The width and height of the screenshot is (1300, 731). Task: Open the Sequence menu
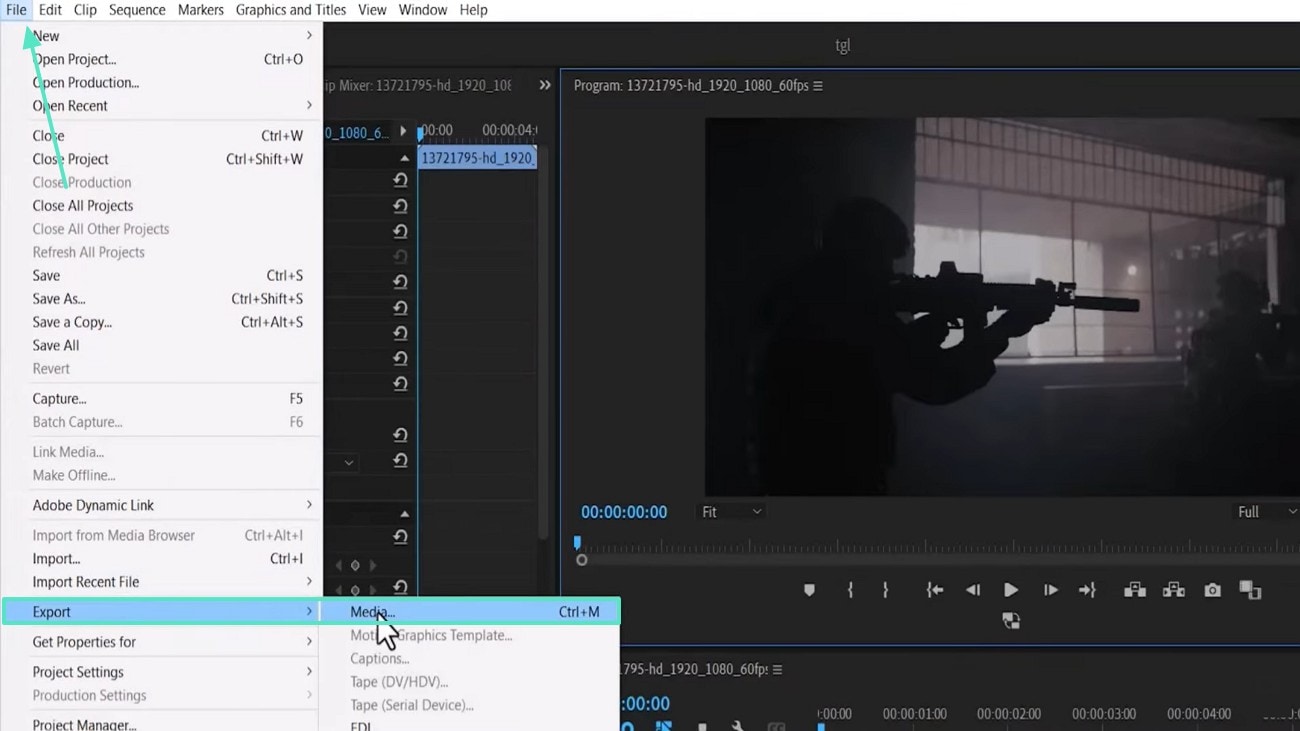(137, 9)
